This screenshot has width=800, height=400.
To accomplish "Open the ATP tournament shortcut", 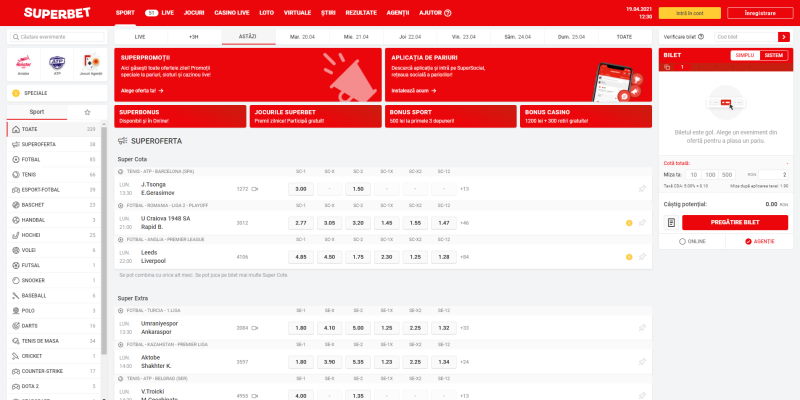I will click(x=57, y=64).
